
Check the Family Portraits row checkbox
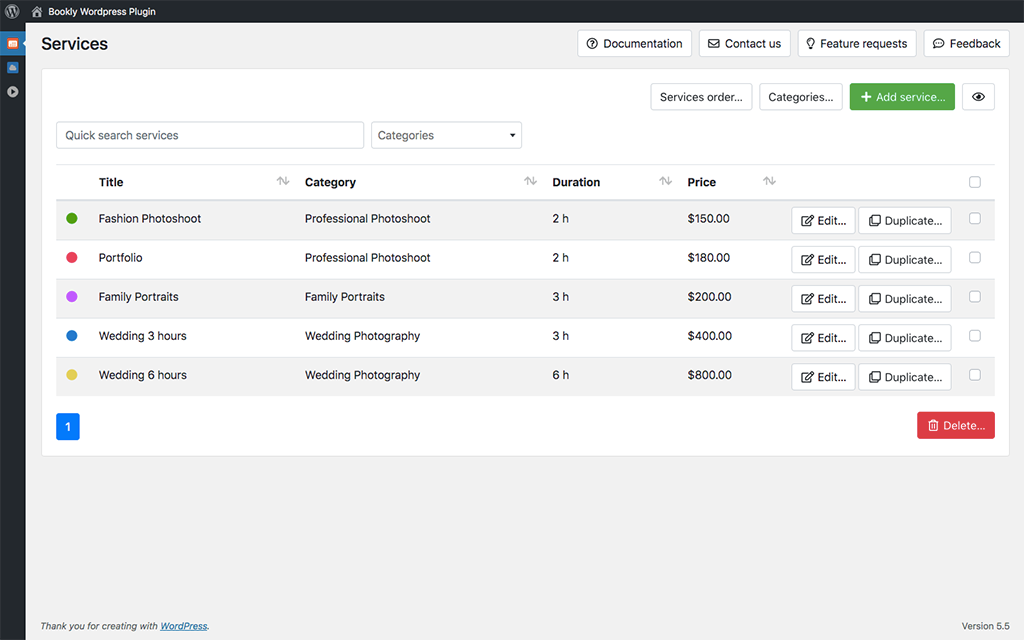coord(974,297)
